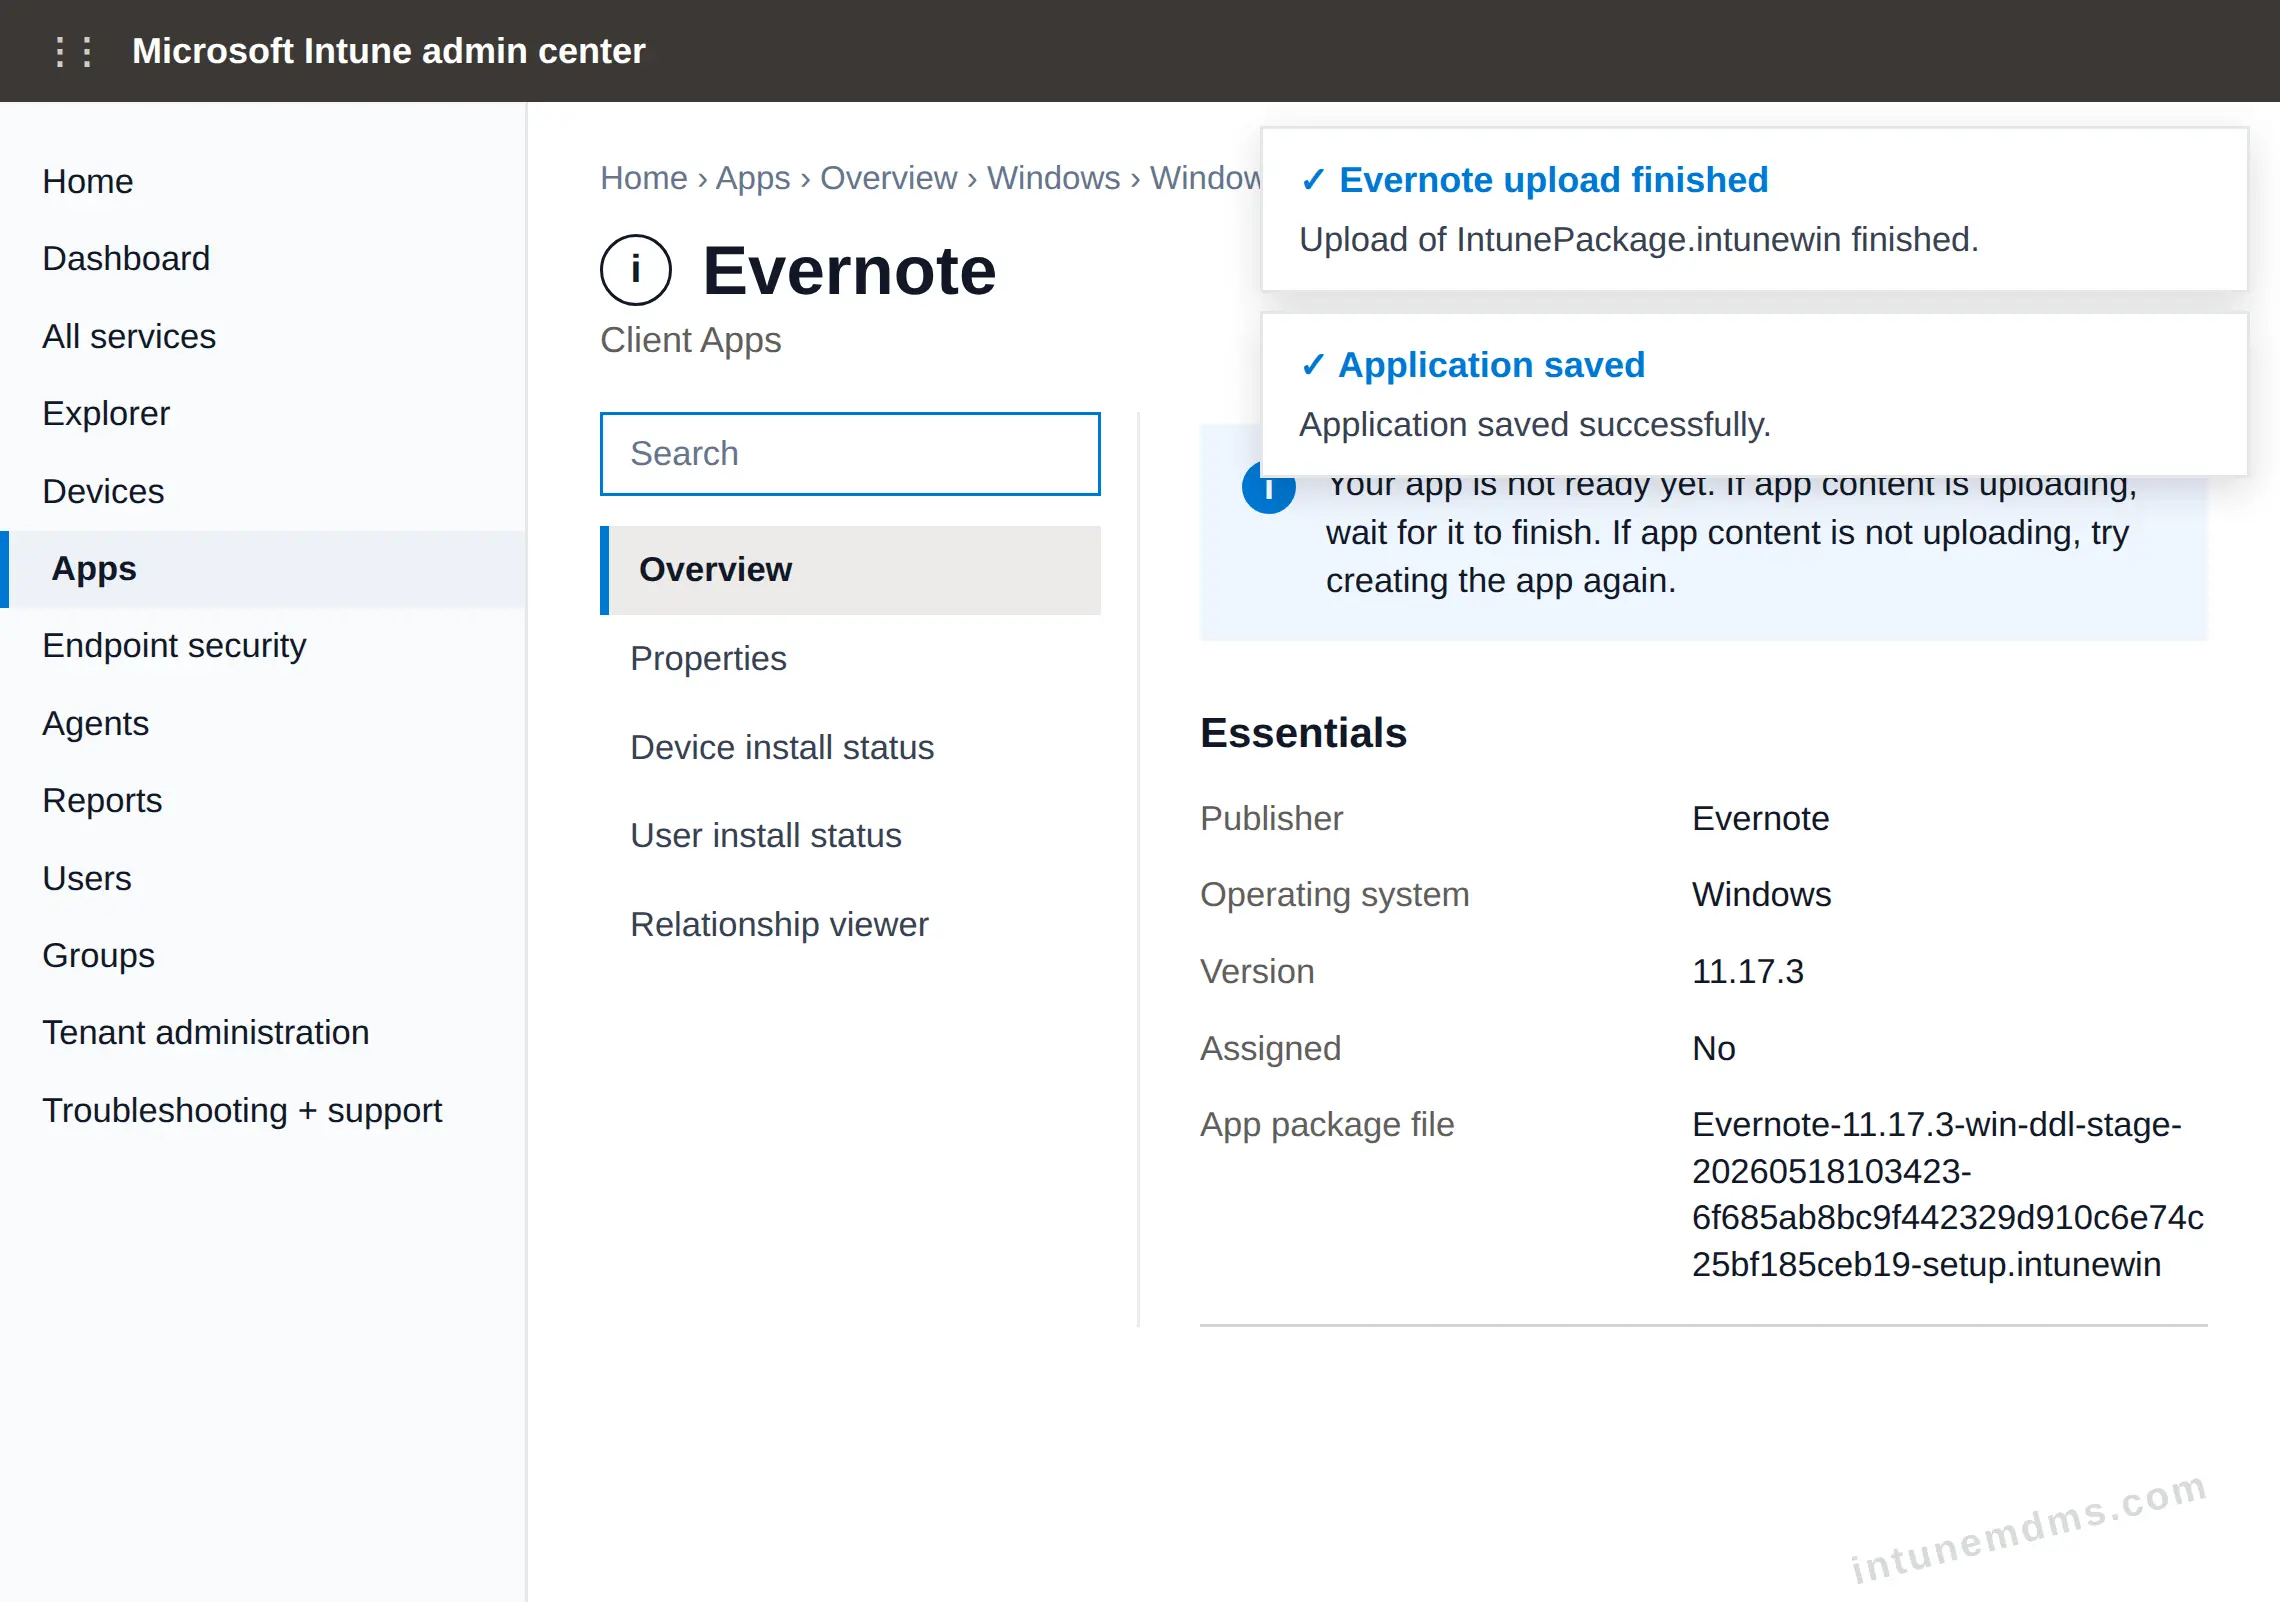Click the Evernote page title
The height and width of the screenshot is (1602, 2280).
coord(849,270)
